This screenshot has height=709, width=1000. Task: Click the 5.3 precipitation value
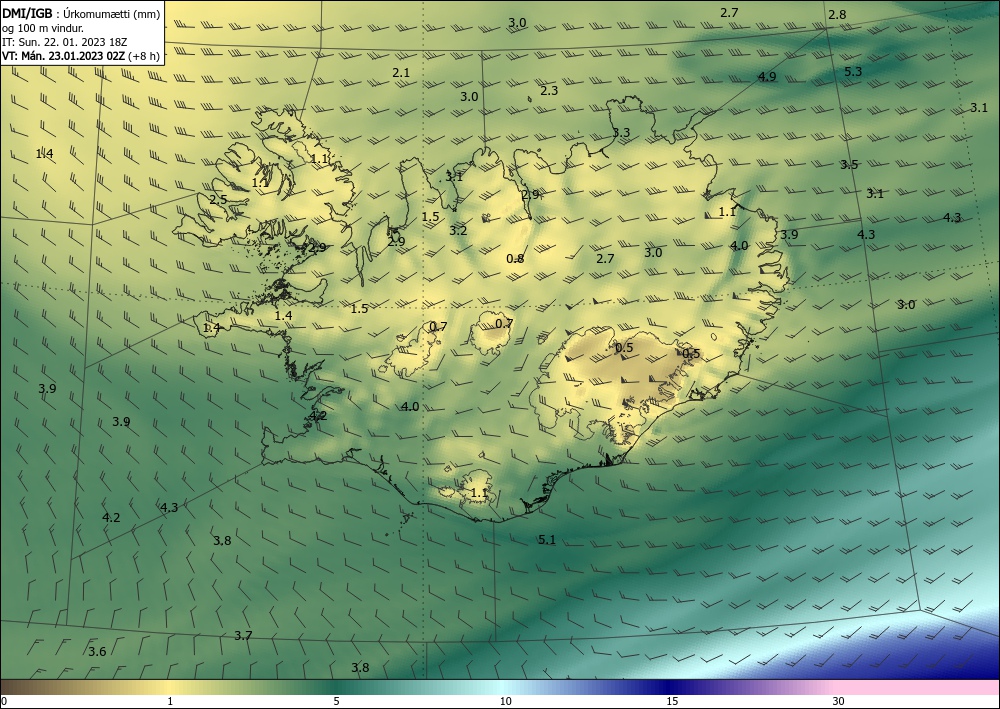[853, 71]
